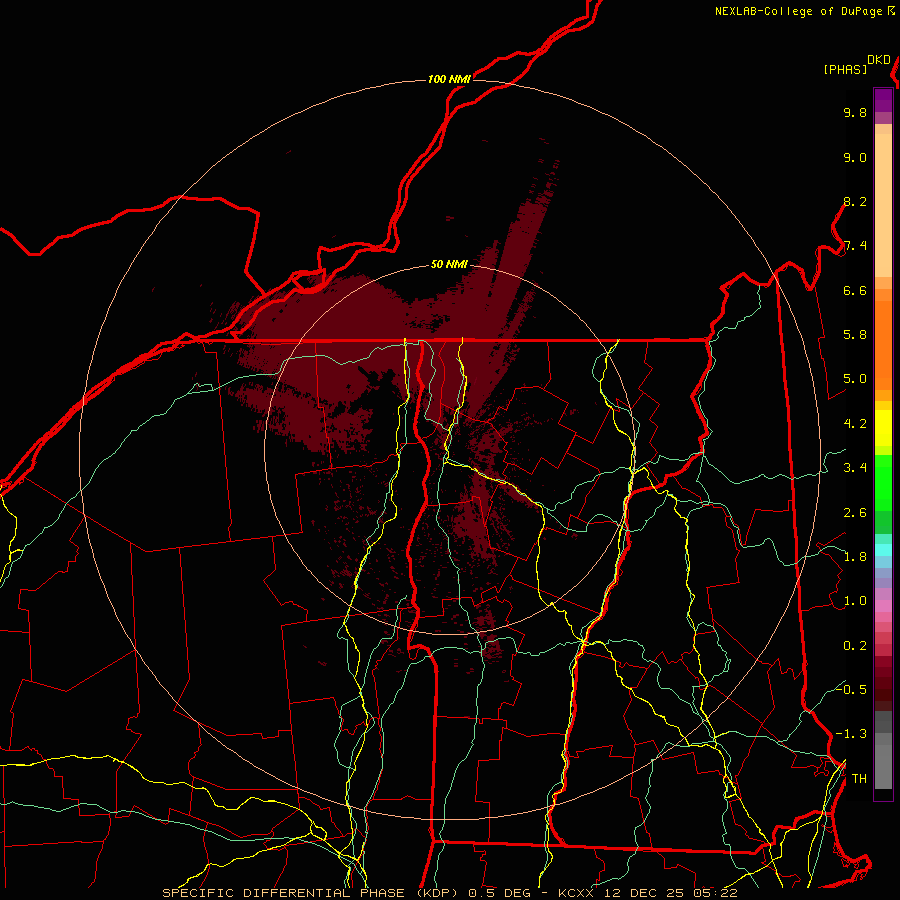Pick the pink band of the color bar
Image resolution: width=900 pixels, height=900 pixels.
pyautogui.click(x=883, y=606)
